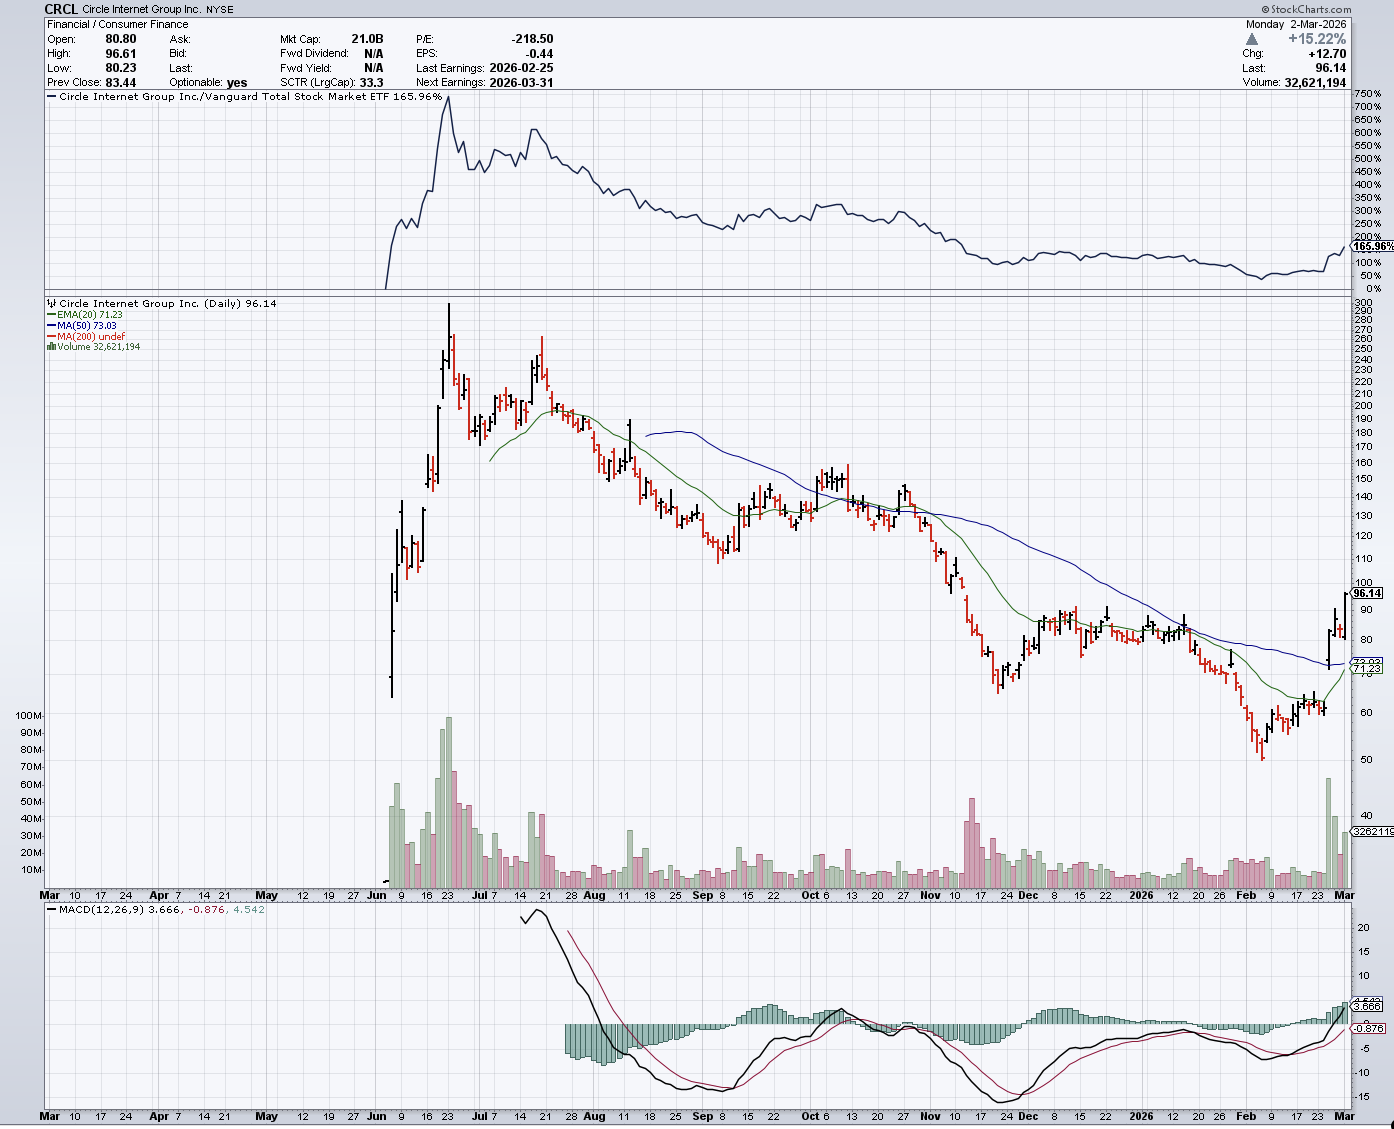Screen dimensions: 1394x1129
Task: Select the red MA(200) undef legend entry
Action: pos(88,337)
